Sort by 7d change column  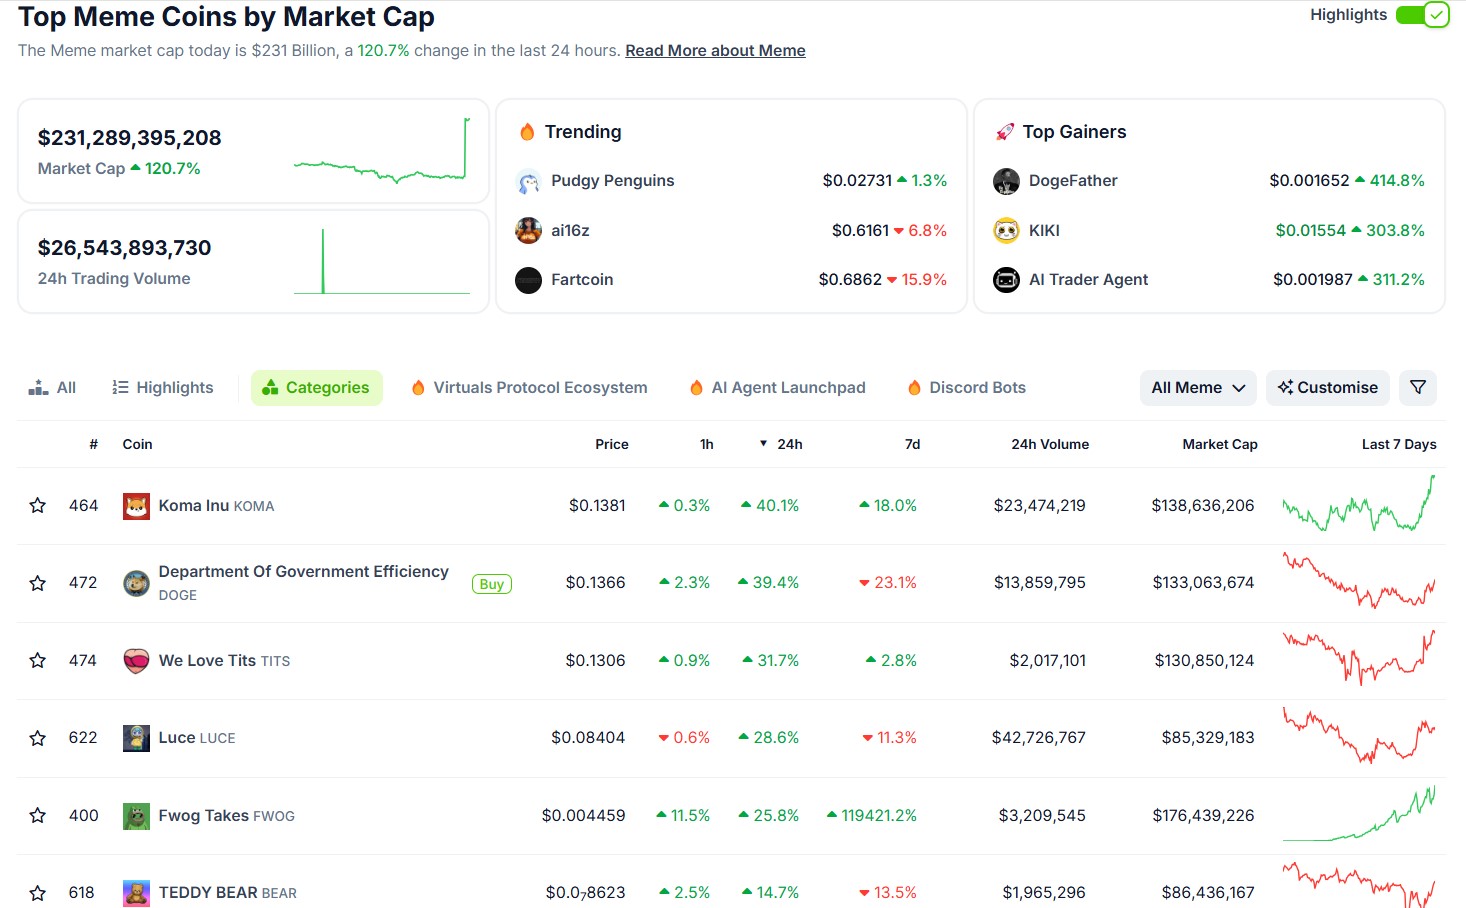point(912,444)
